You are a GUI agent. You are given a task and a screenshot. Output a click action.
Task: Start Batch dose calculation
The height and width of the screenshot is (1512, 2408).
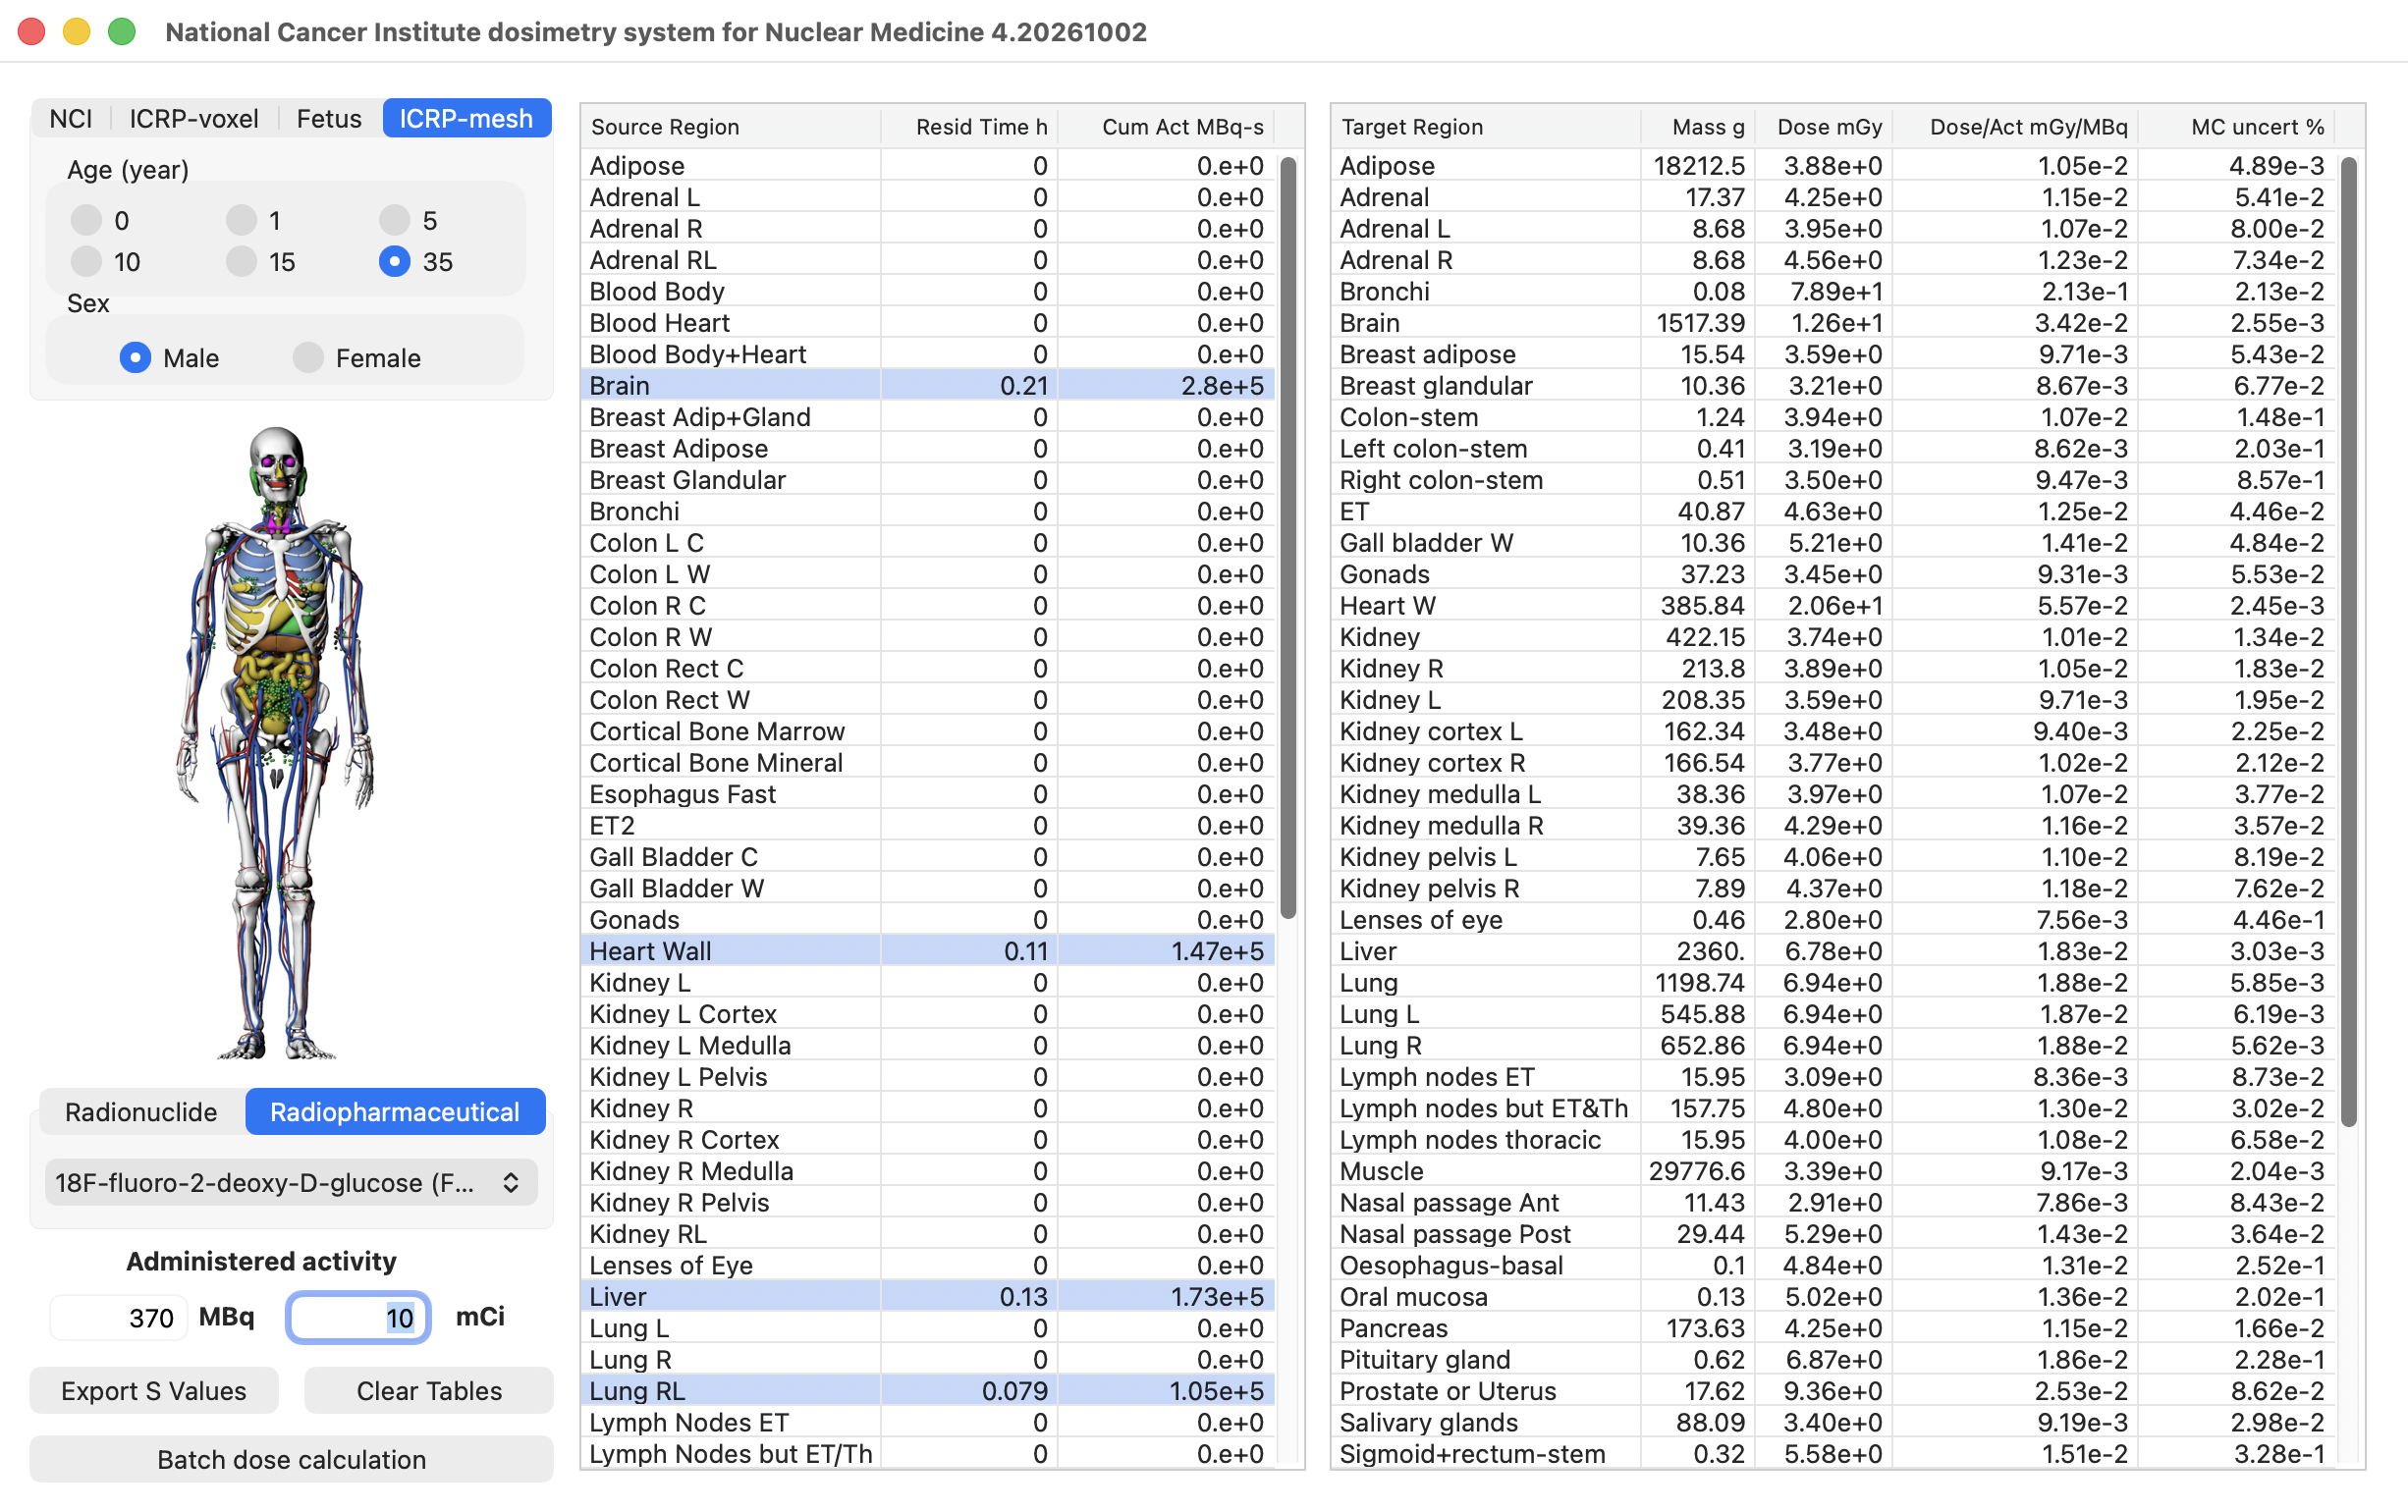tap(291, 1459)
